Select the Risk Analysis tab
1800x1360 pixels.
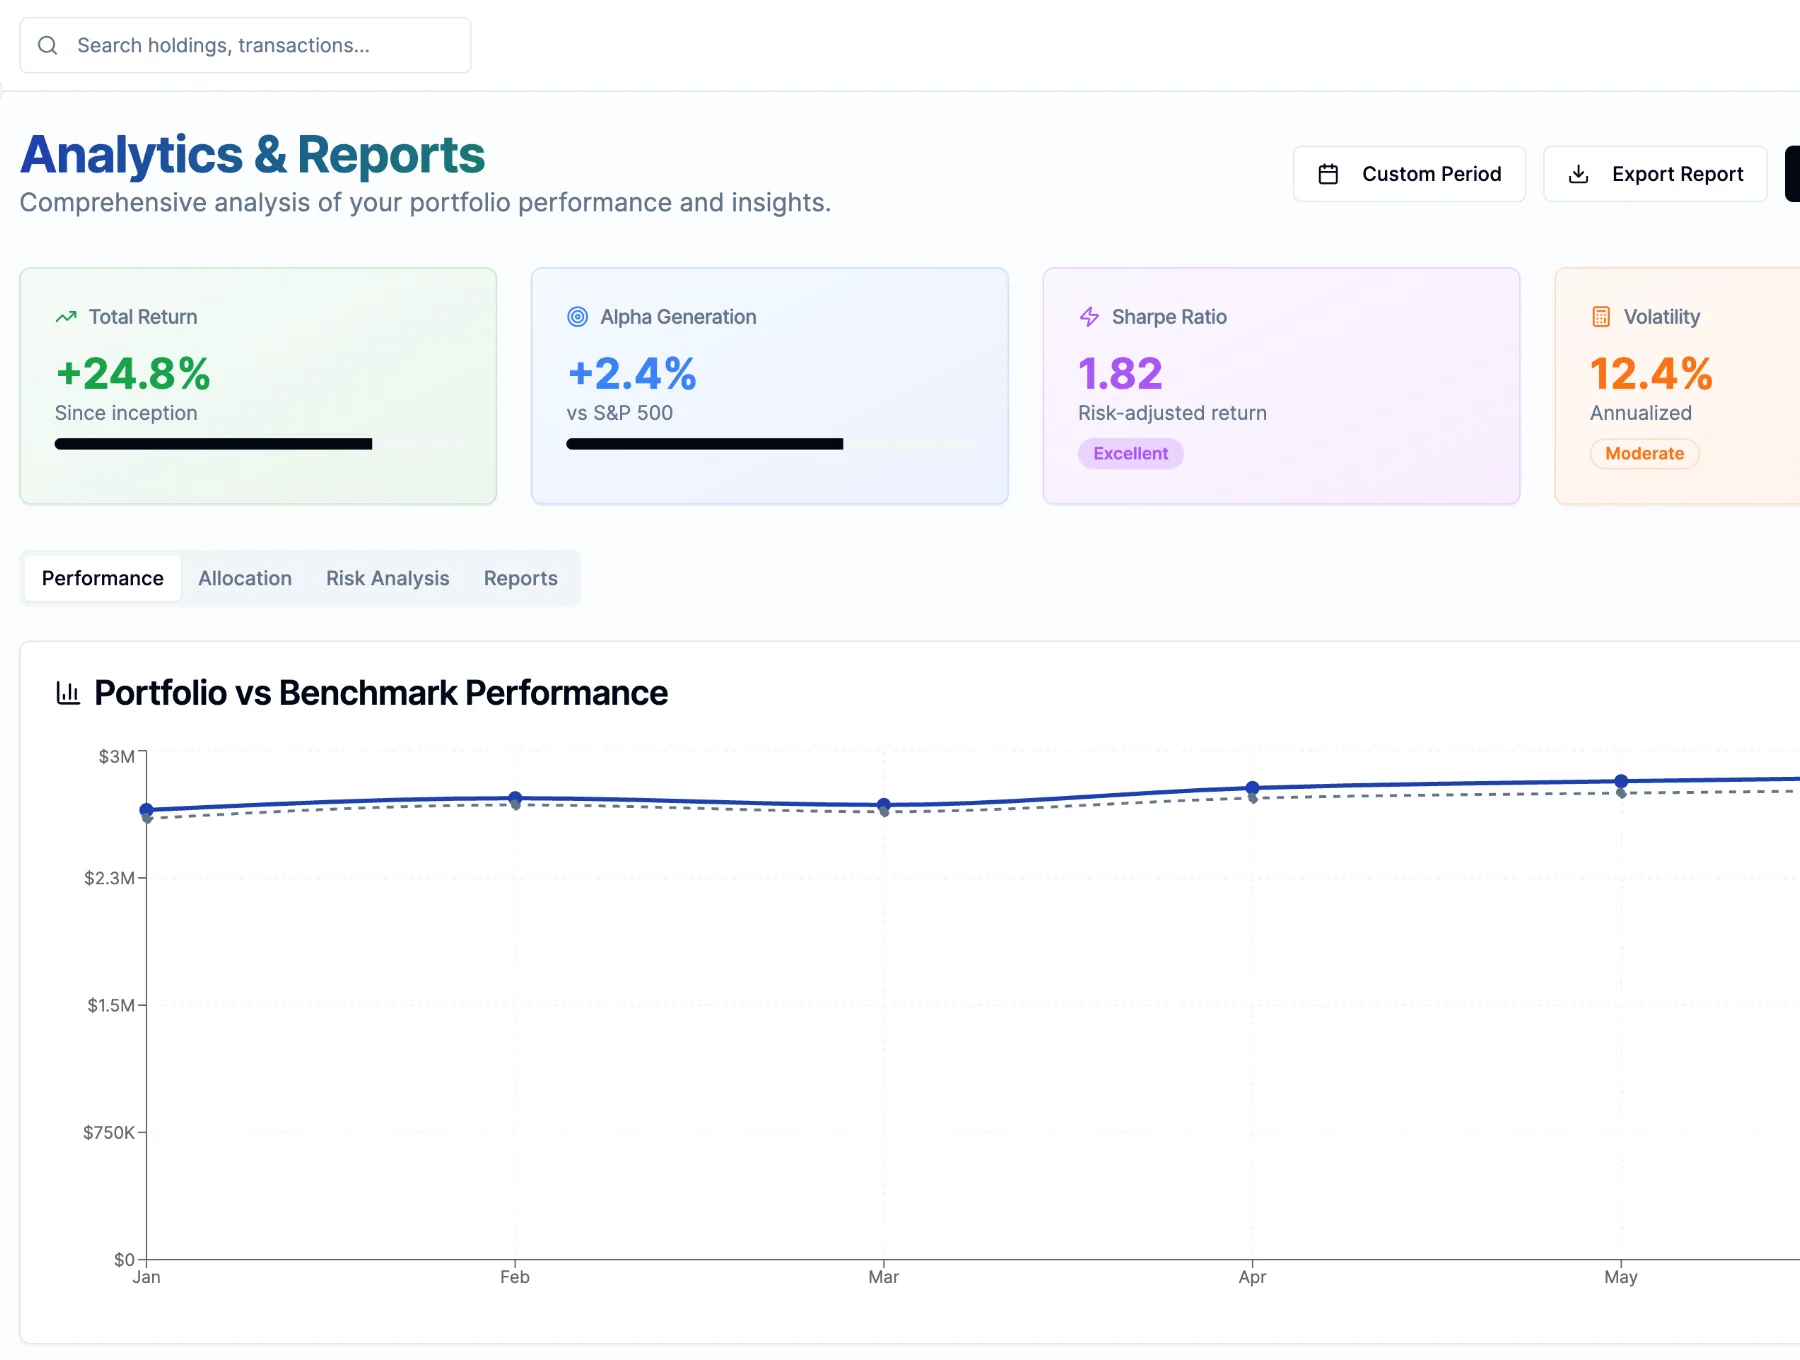pyautogui.click(x=388, y=578)
